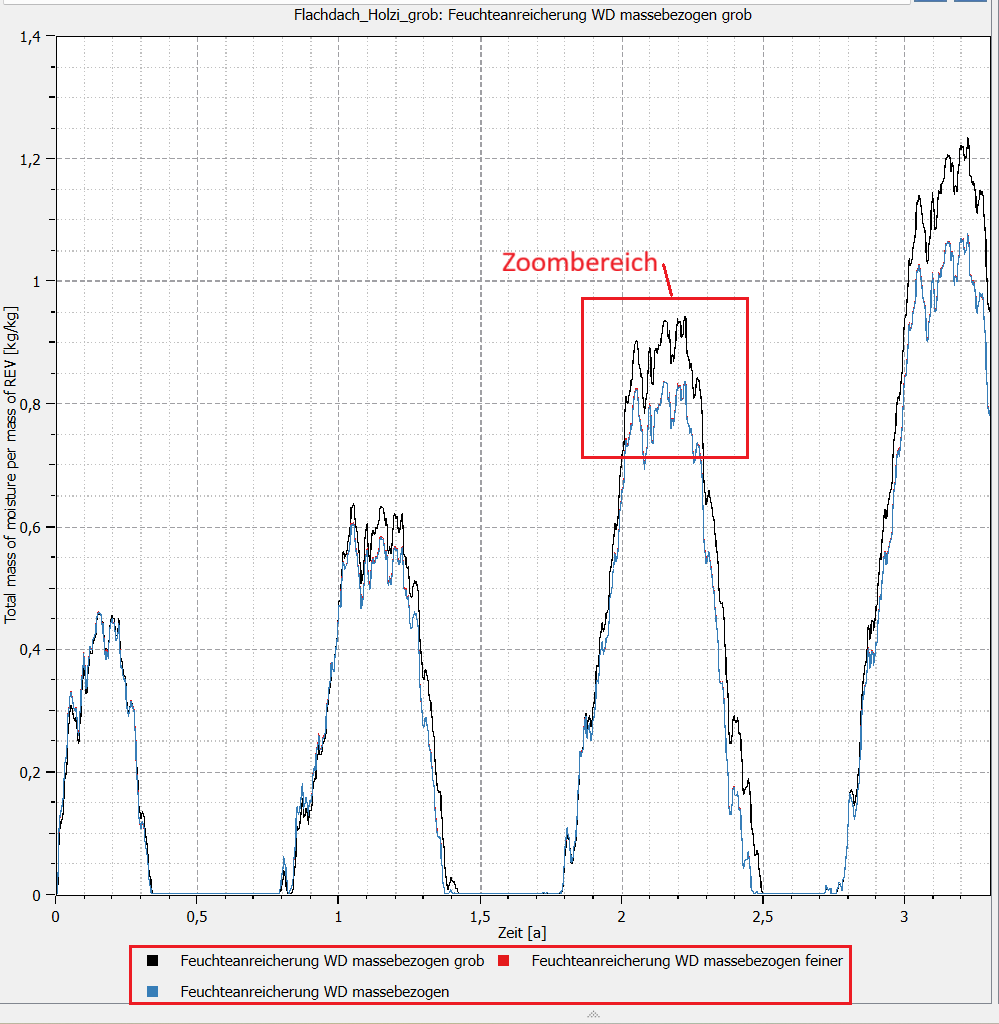The image size is (999, 1024).
Task: Click the x-axis tick label '3'
Action: (x=904, y=917)
